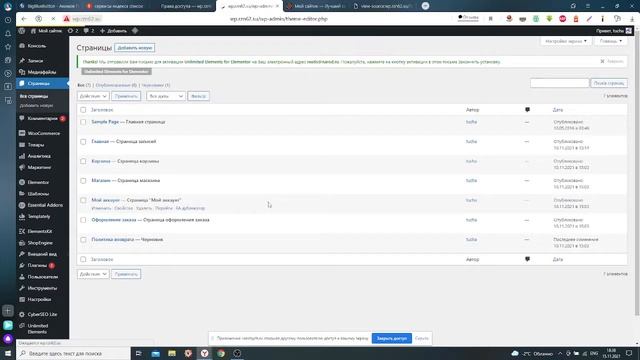Screen dimensions: 640x360
Task: Open the browser downloads icon
Action: click(632, 19)
